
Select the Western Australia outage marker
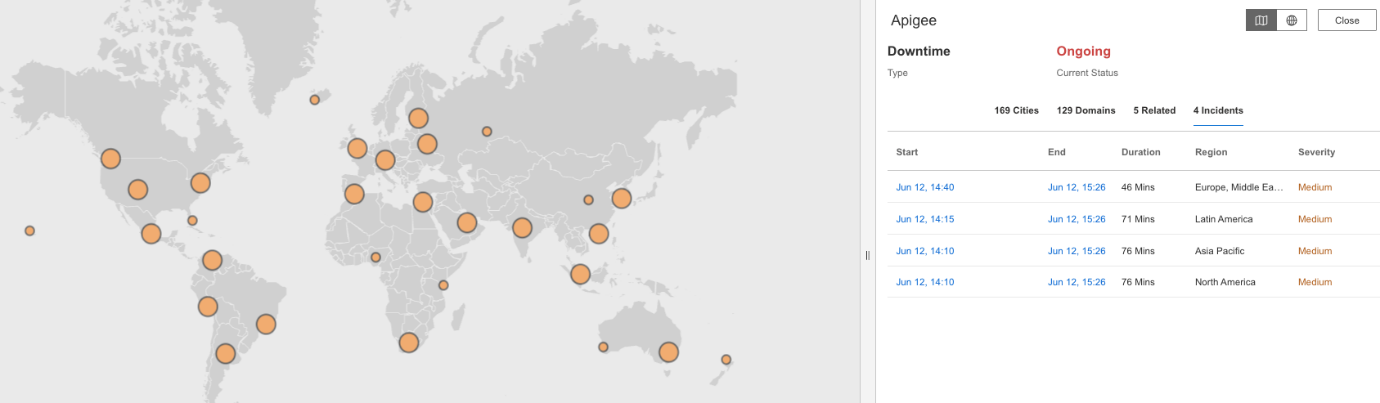click(x=603, y=347)
